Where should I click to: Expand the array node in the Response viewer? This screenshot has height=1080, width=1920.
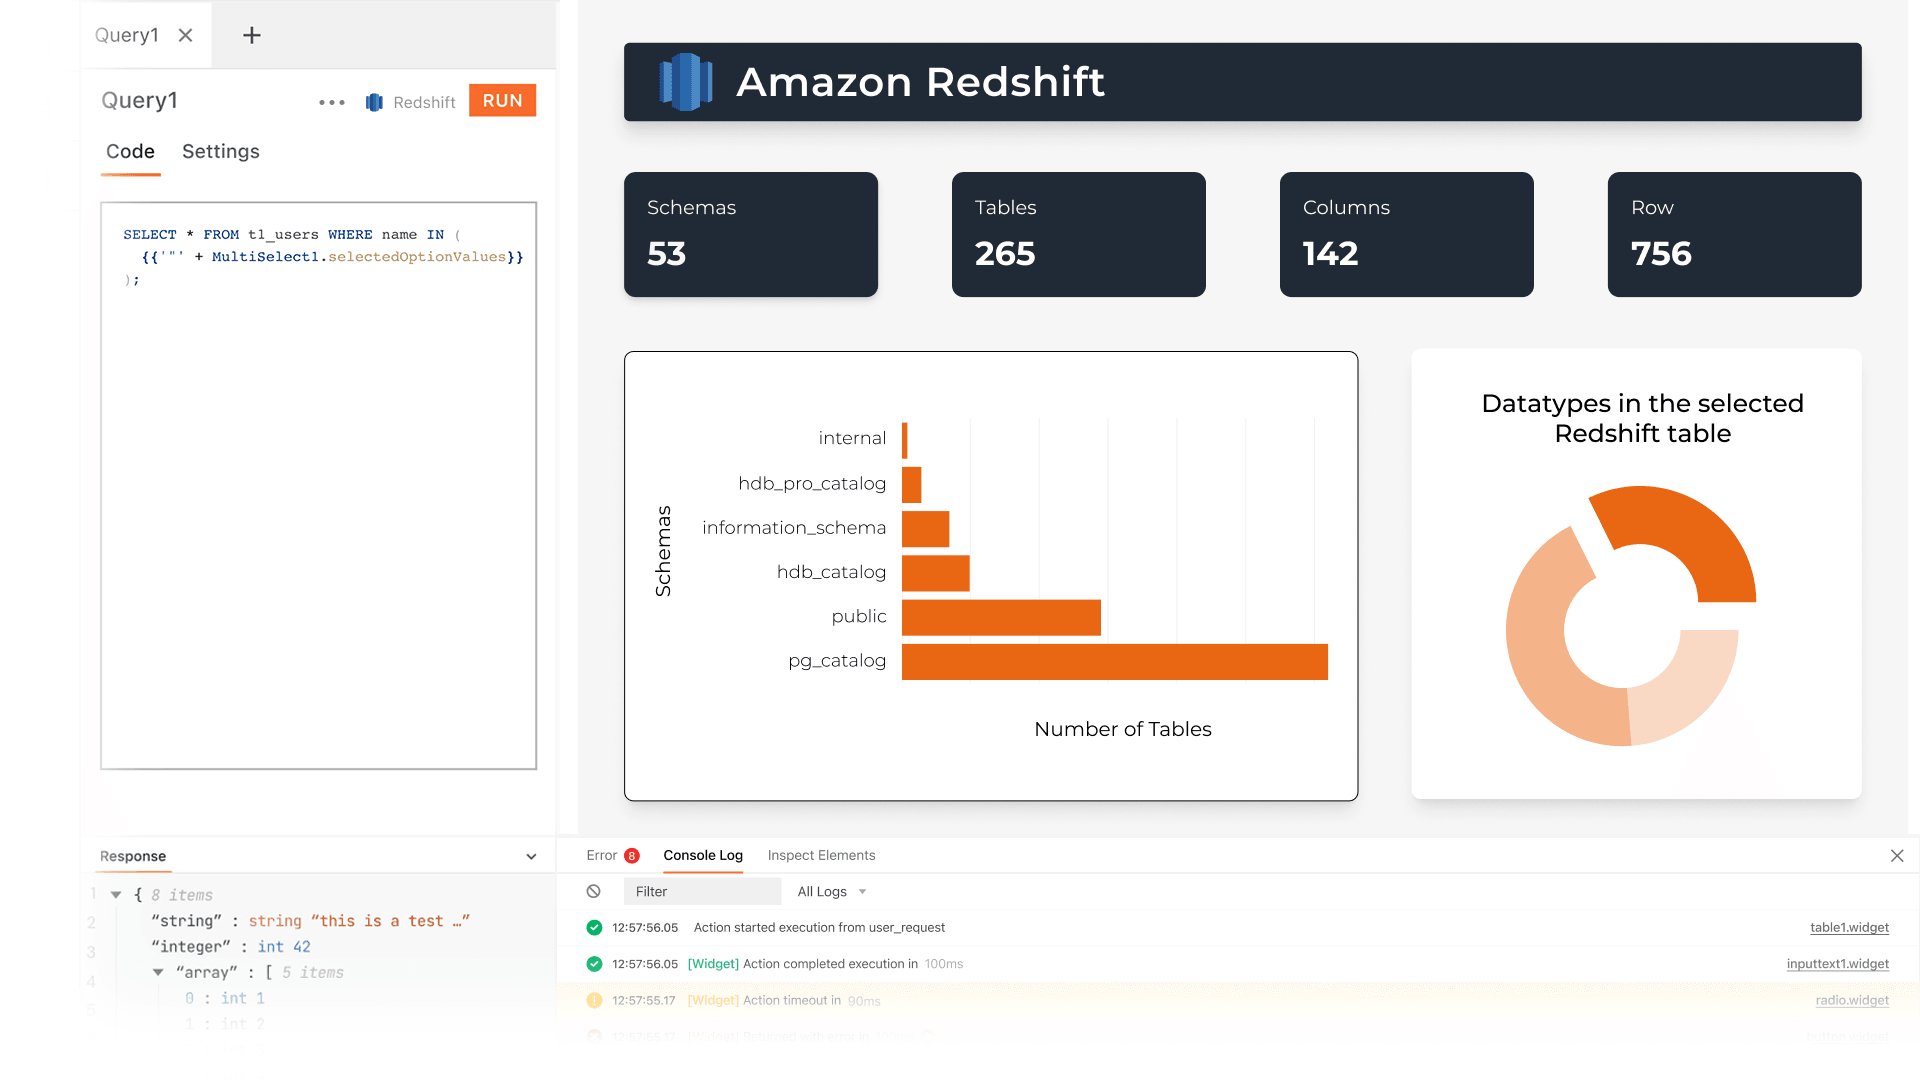point(157,972)
